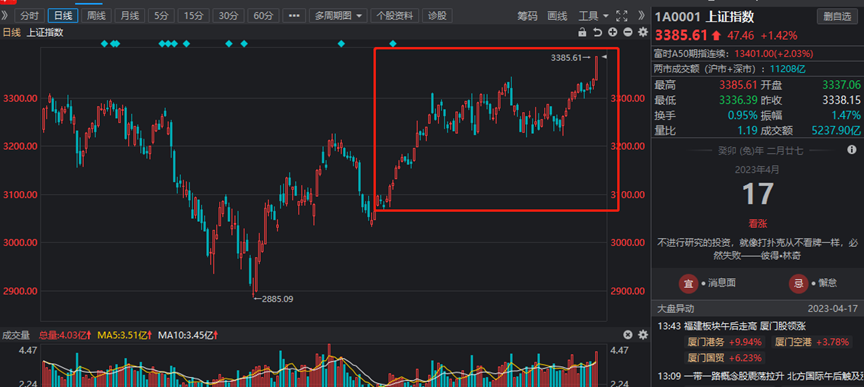Open 工具 tools dropdown menu
864x387 pixels.
click(x=593, y=16)
